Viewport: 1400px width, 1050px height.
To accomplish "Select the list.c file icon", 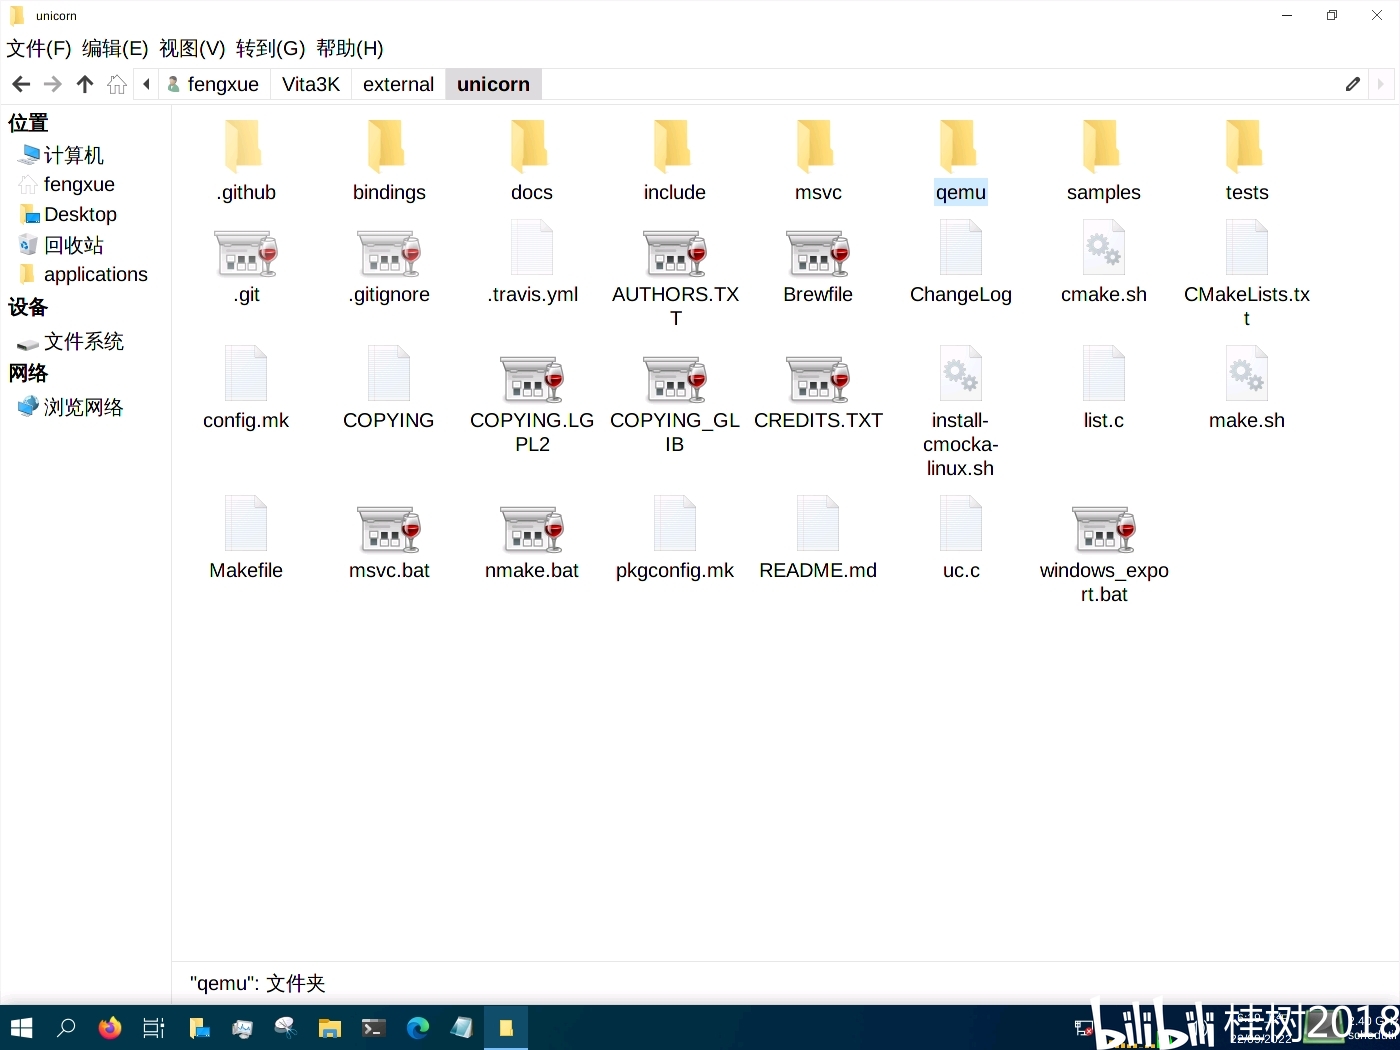I will tap(1104, 374).
